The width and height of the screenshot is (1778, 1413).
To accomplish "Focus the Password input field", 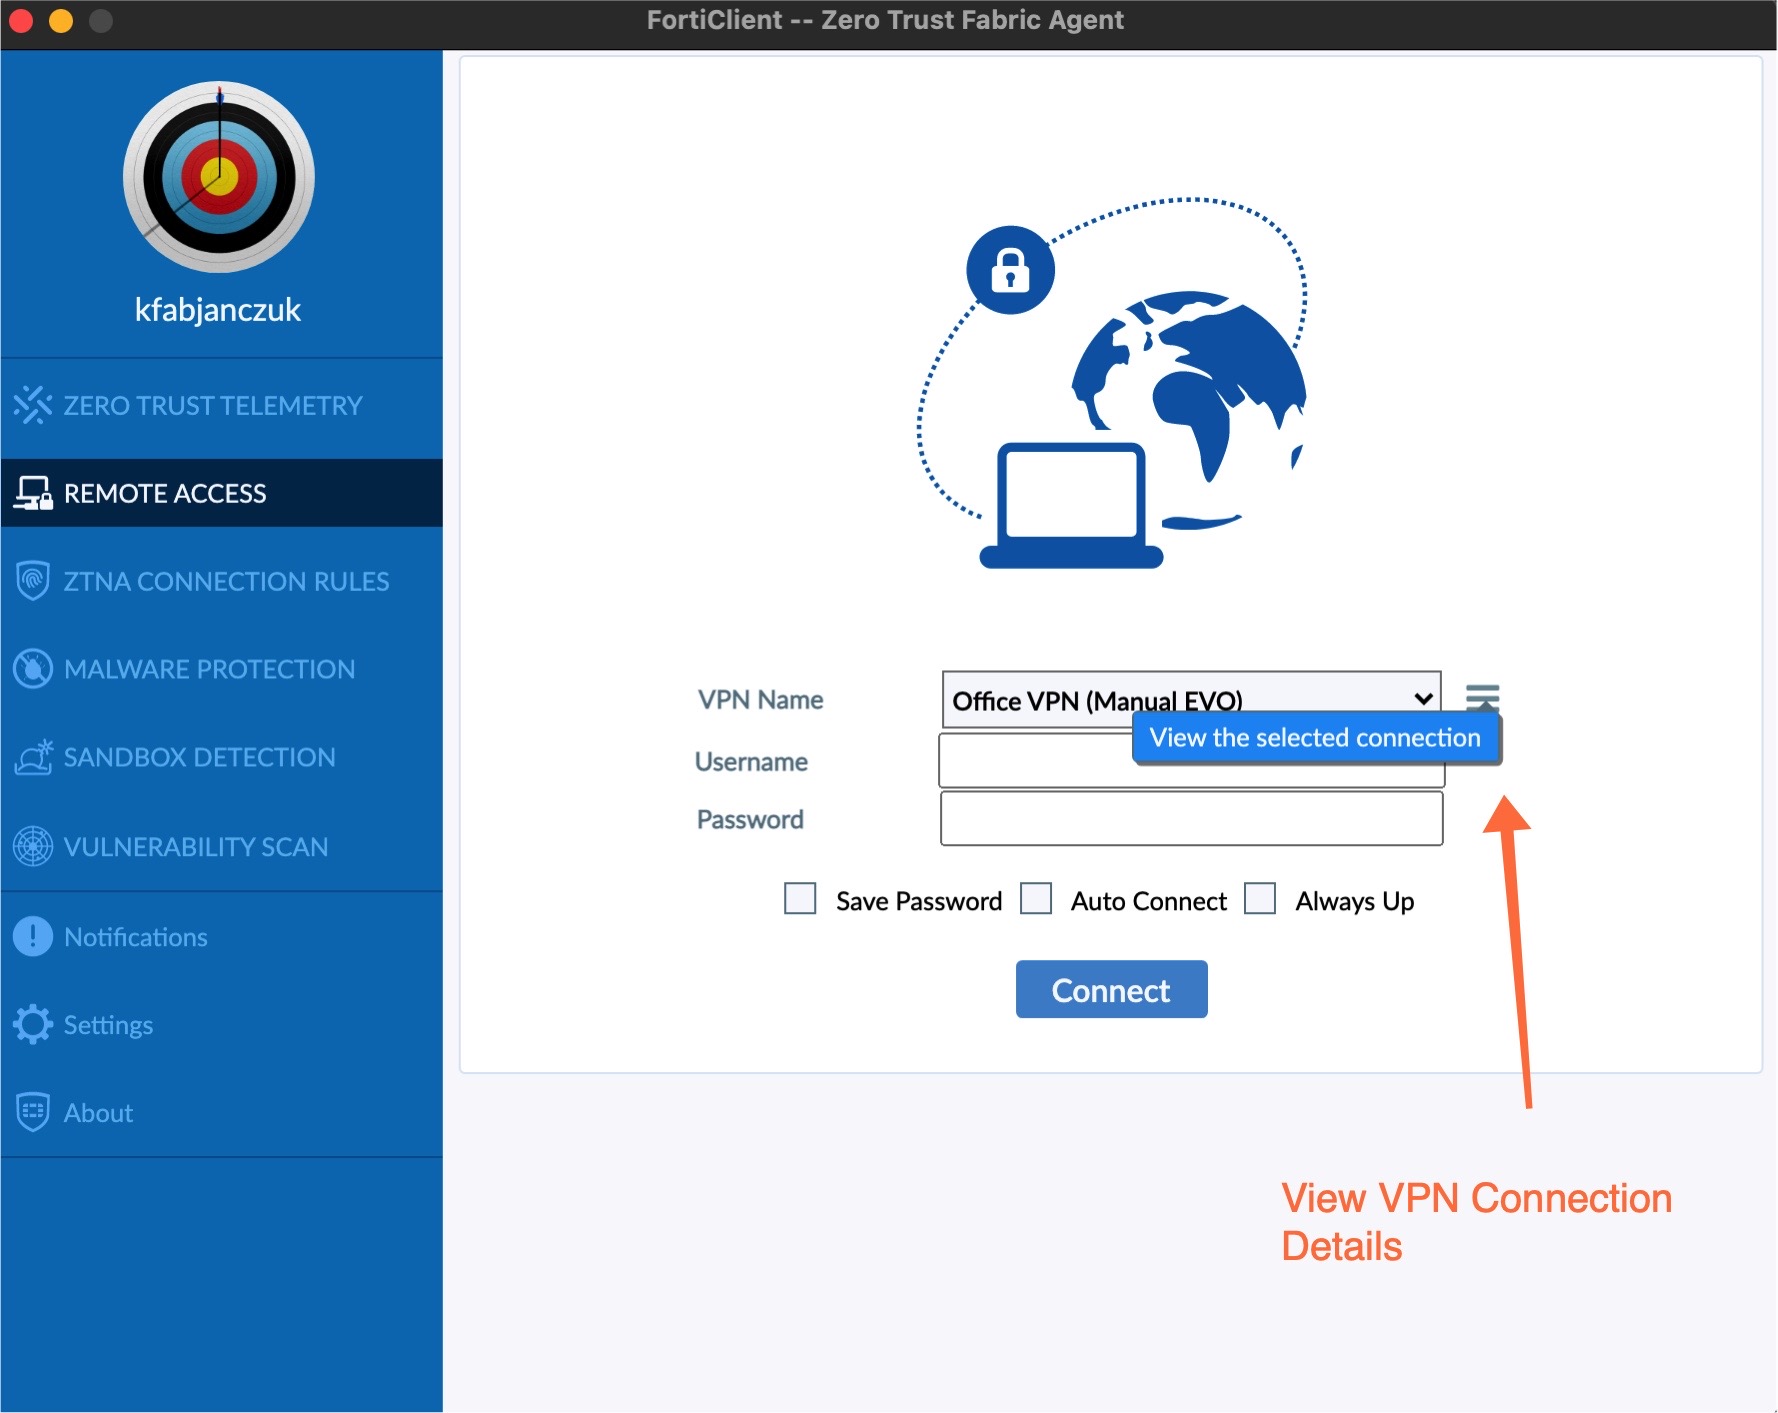I will tap(1191, 818).
